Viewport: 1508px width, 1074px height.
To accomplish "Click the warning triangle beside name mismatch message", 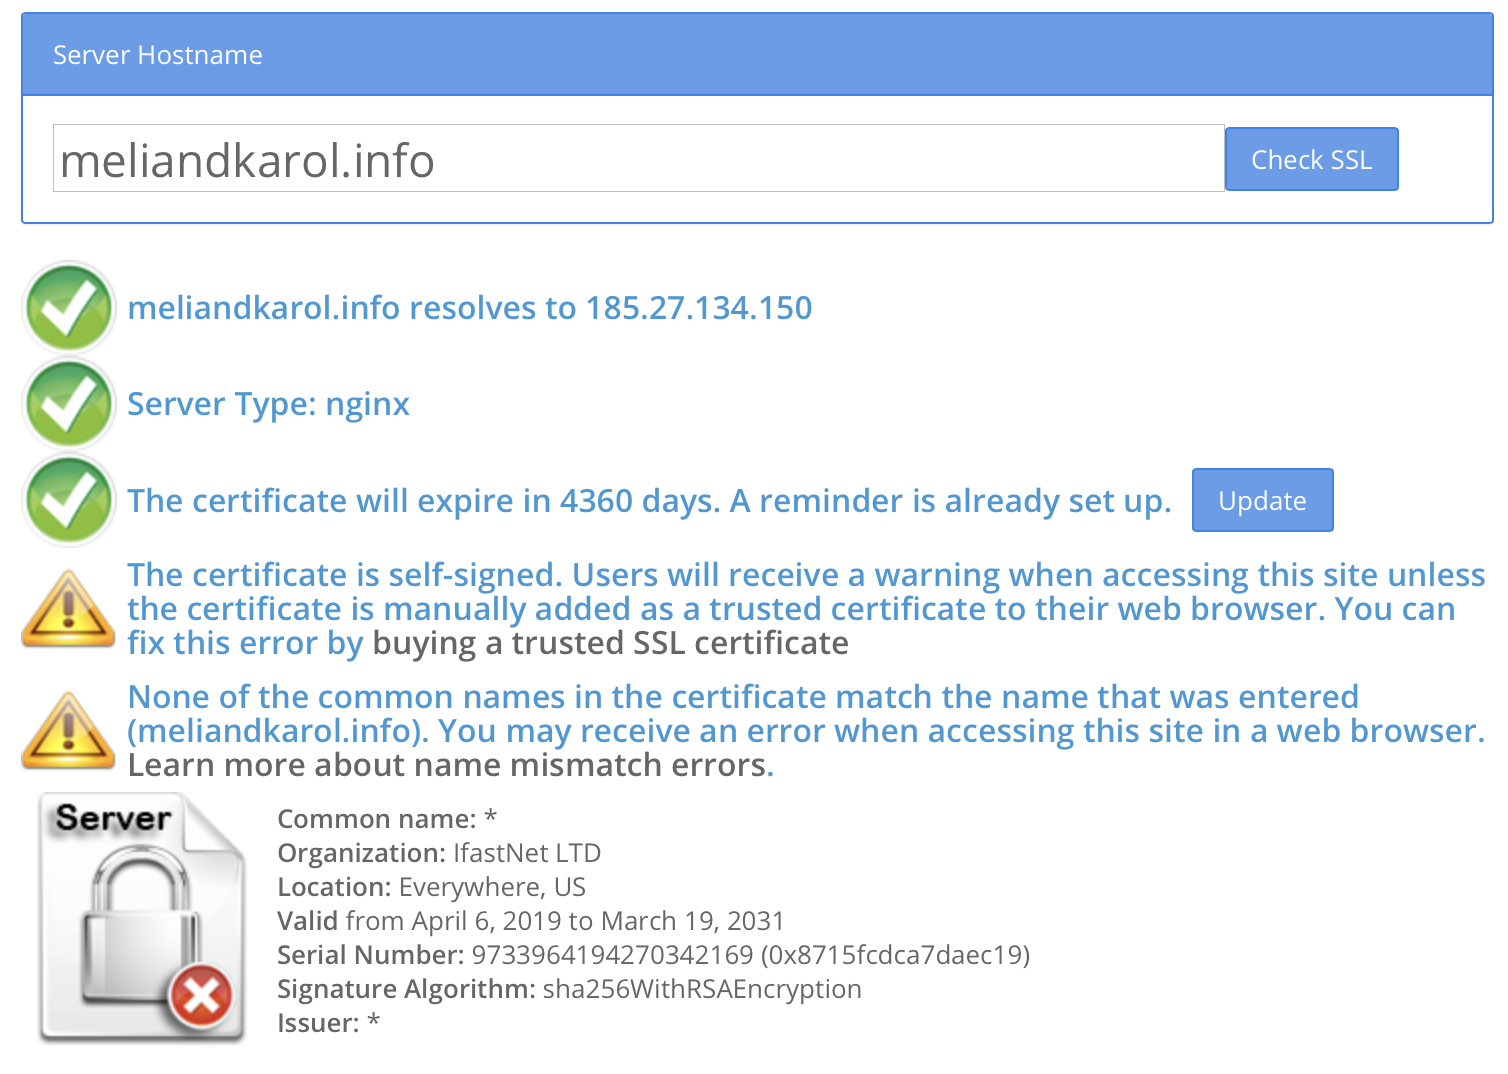I will click(x=68, y=731).
